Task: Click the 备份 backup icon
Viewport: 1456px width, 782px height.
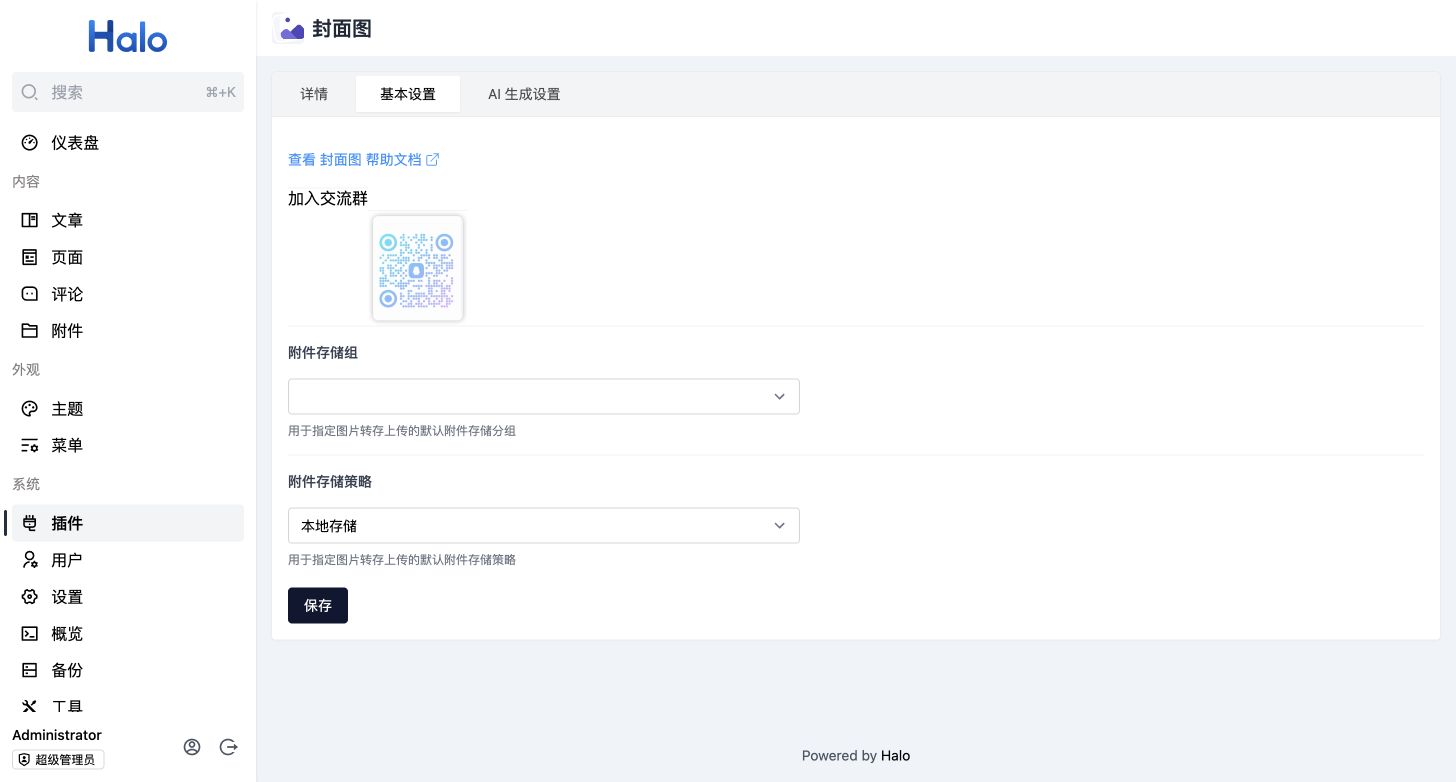Action: coord(30,671)
